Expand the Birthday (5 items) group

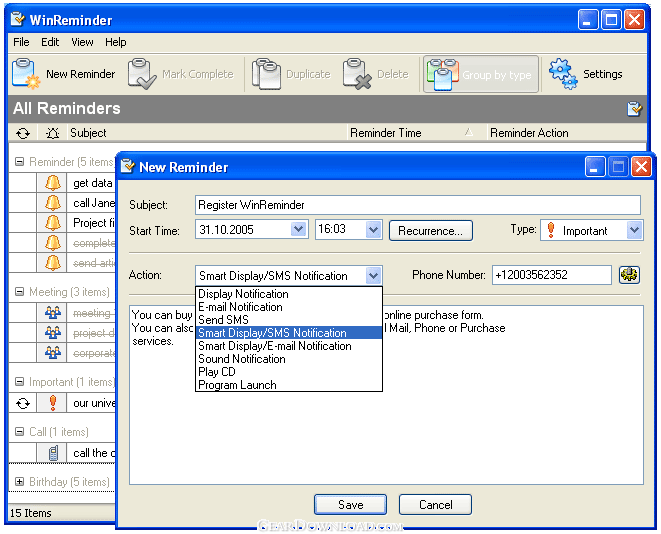point(19,481)
